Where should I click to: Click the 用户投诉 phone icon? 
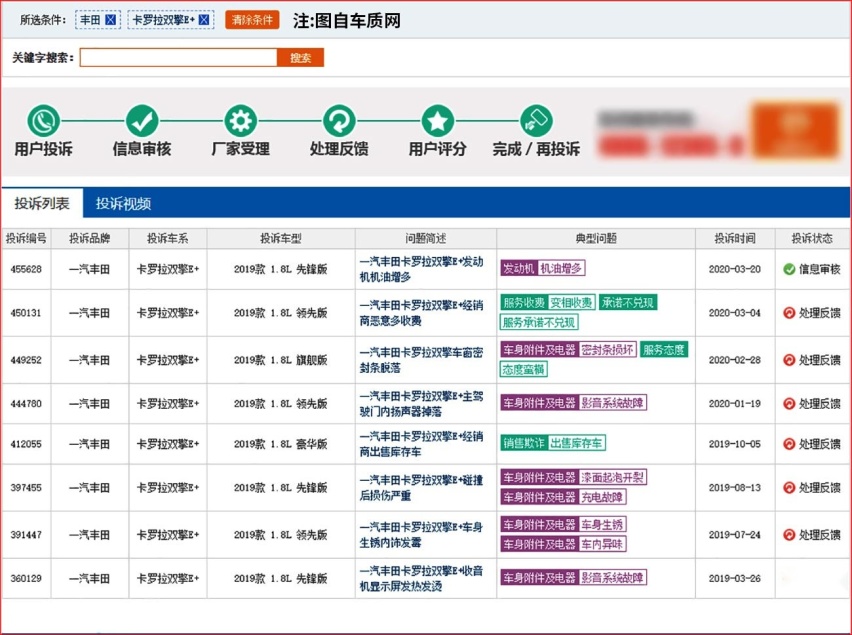(x=43, y=121)
